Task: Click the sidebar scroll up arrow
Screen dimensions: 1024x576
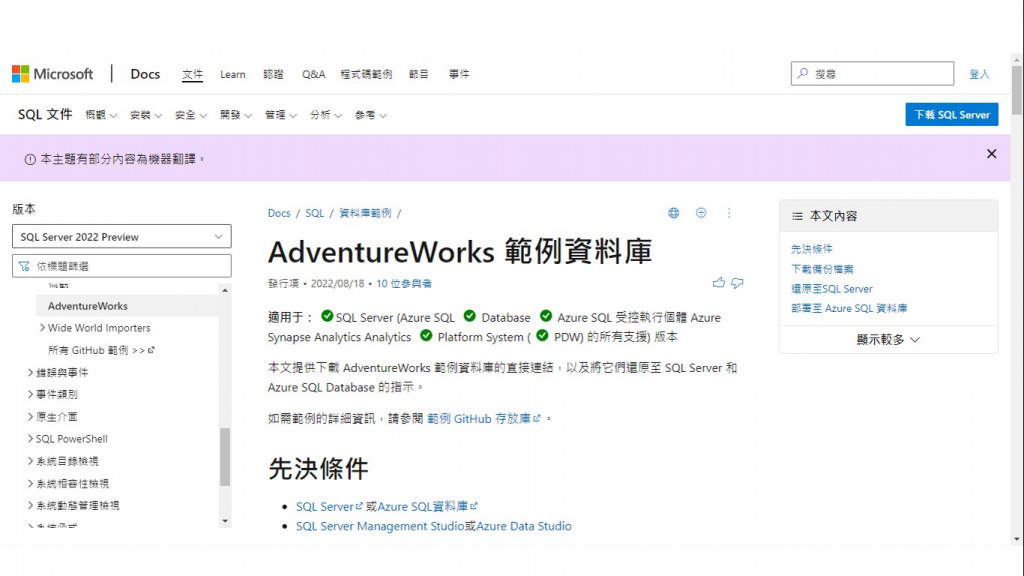Action: coord(225,290)
